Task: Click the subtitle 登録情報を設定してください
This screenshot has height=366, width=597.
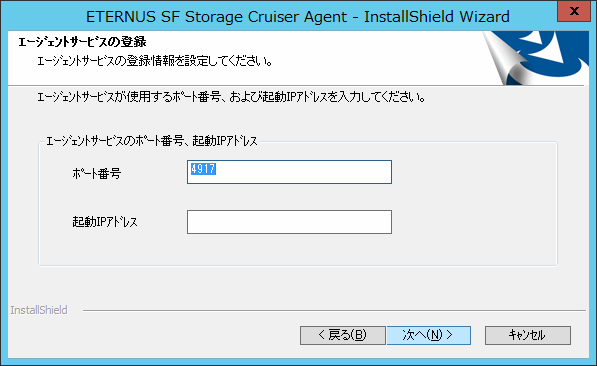Action: [x=155, y=61]
